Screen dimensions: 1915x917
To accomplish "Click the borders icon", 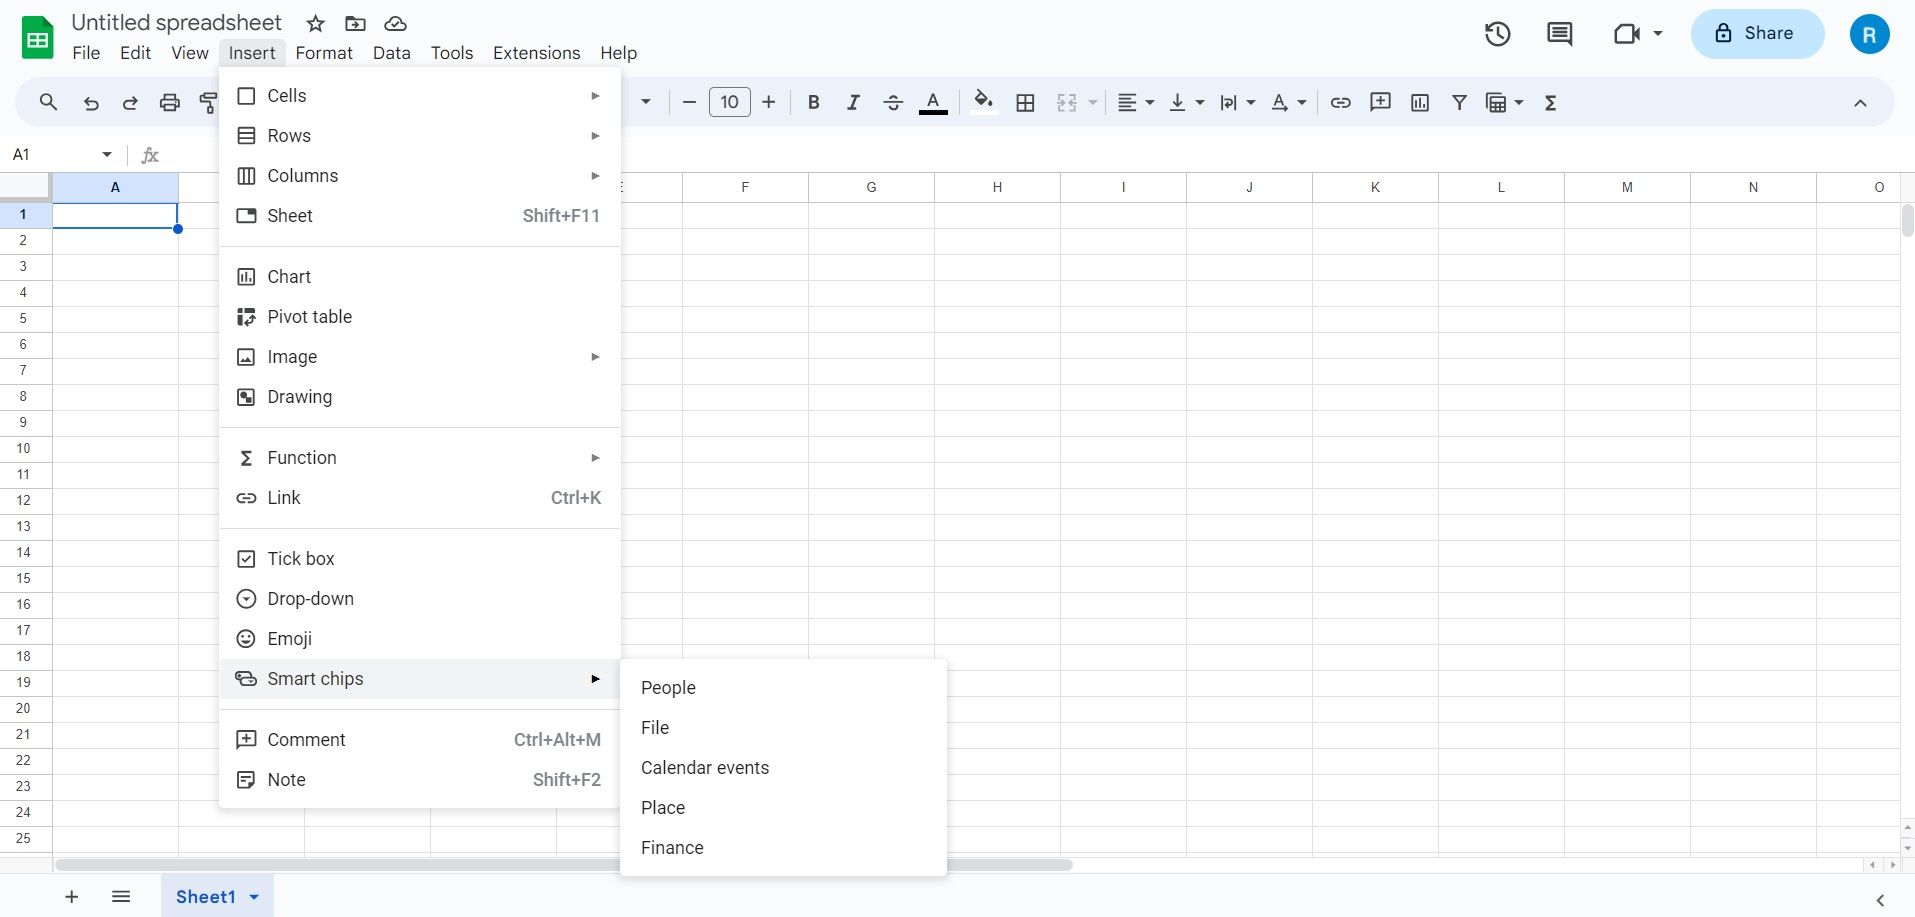I will 1025,101.
